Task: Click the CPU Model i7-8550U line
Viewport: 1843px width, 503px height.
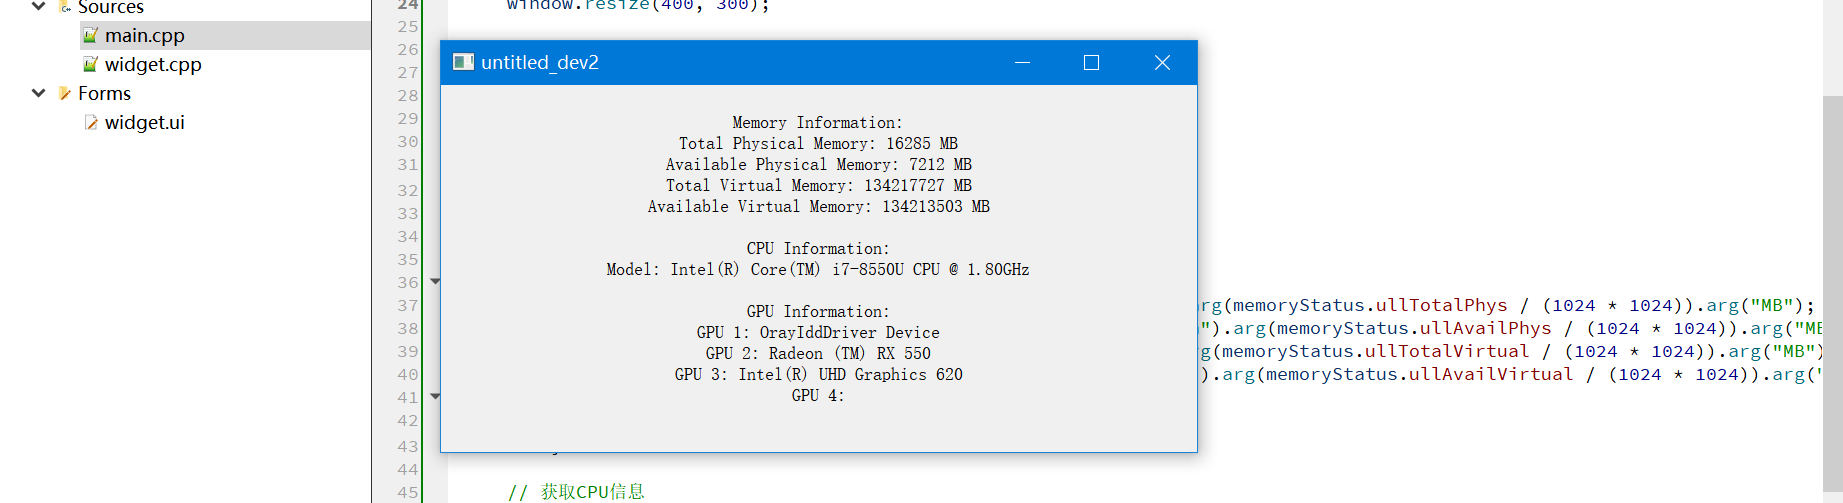Action: [818, 269]
